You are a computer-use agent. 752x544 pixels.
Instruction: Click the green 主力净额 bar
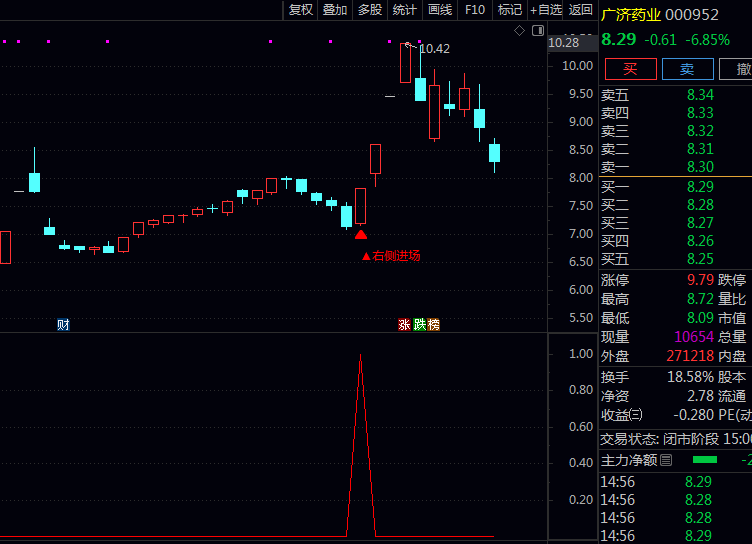(x=705, y=460)
